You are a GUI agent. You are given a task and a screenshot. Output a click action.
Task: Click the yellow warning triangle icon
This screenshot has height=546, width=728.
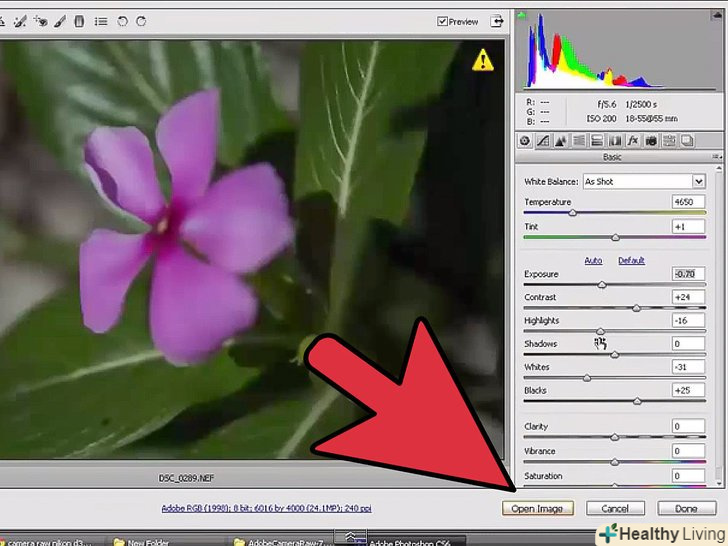coord(484,61)
